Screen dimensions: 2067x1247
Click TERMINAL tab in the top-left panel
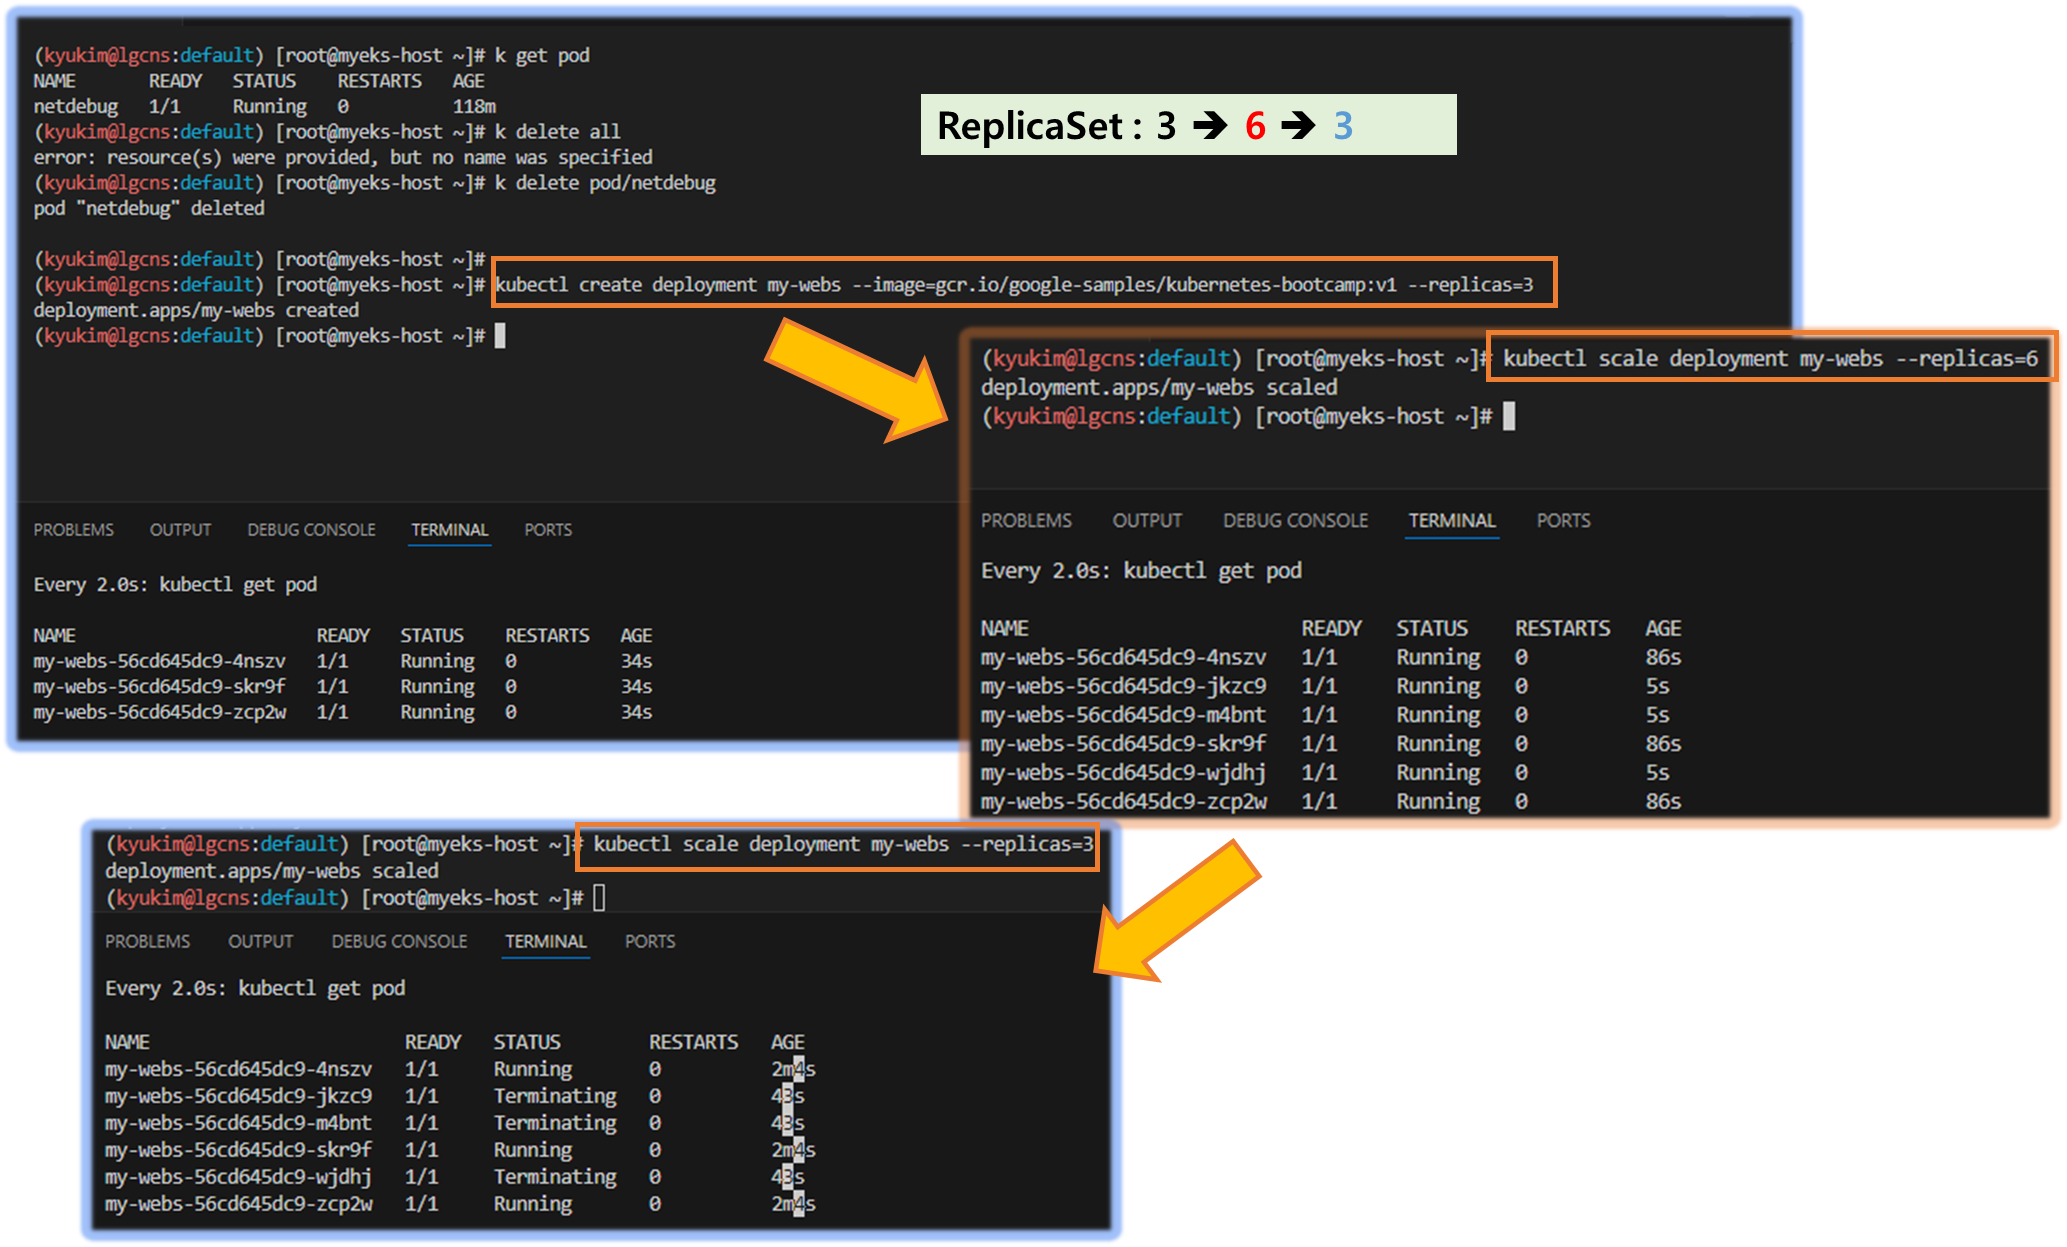click(449, 530)
